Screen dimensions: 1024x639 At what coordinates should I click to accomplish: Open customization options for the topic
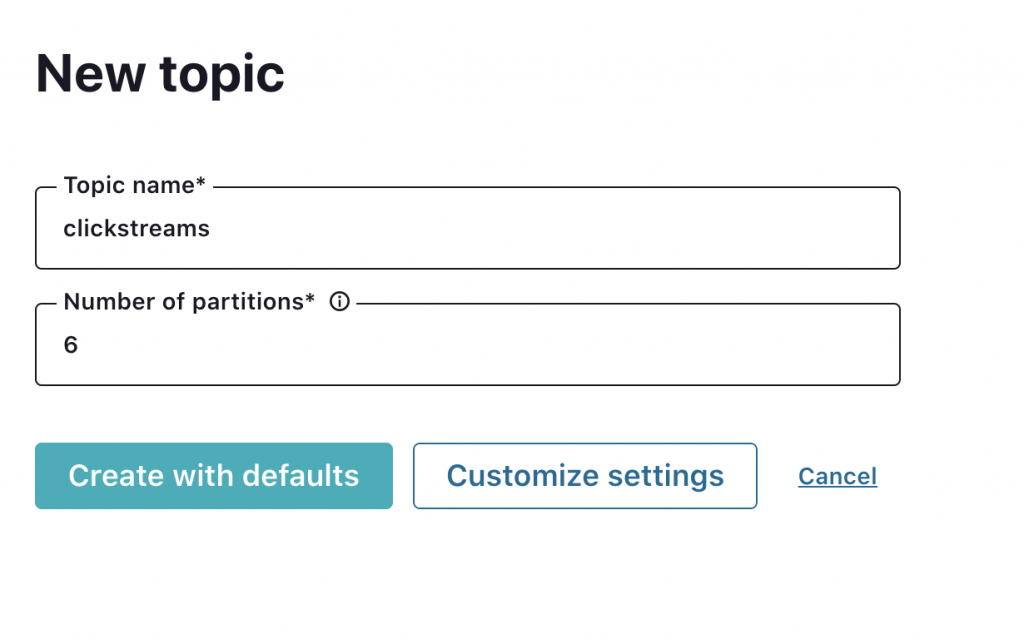point(585,476)
